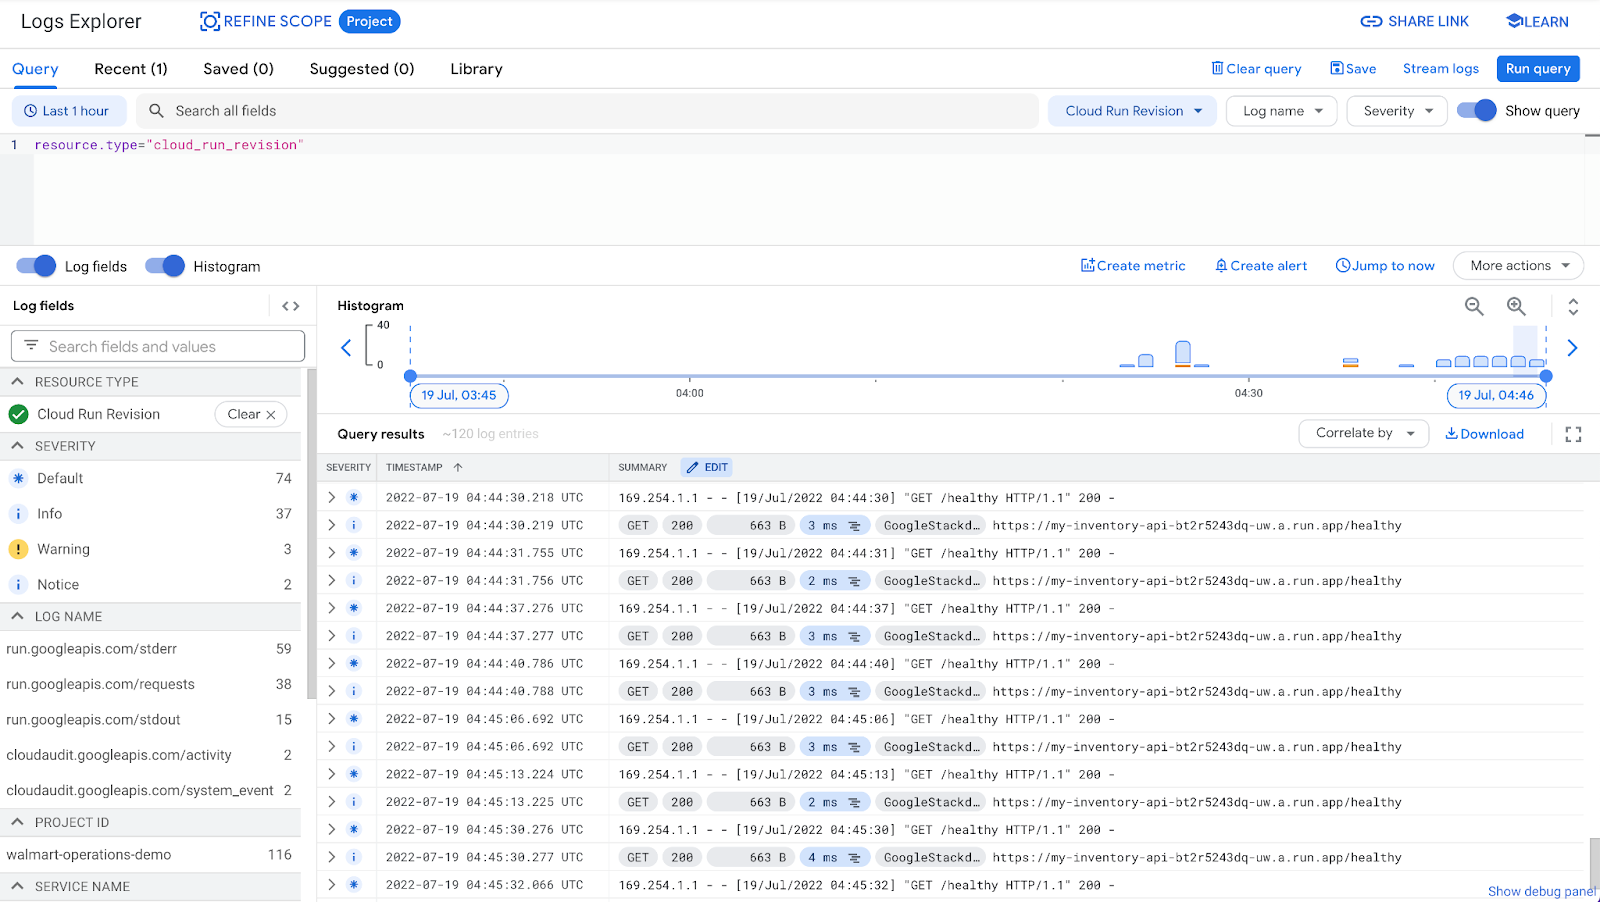Collapse the PROJECT ID section
Image resolution: width=1600 pixels, height=902 pixels.
pos(18,822)
